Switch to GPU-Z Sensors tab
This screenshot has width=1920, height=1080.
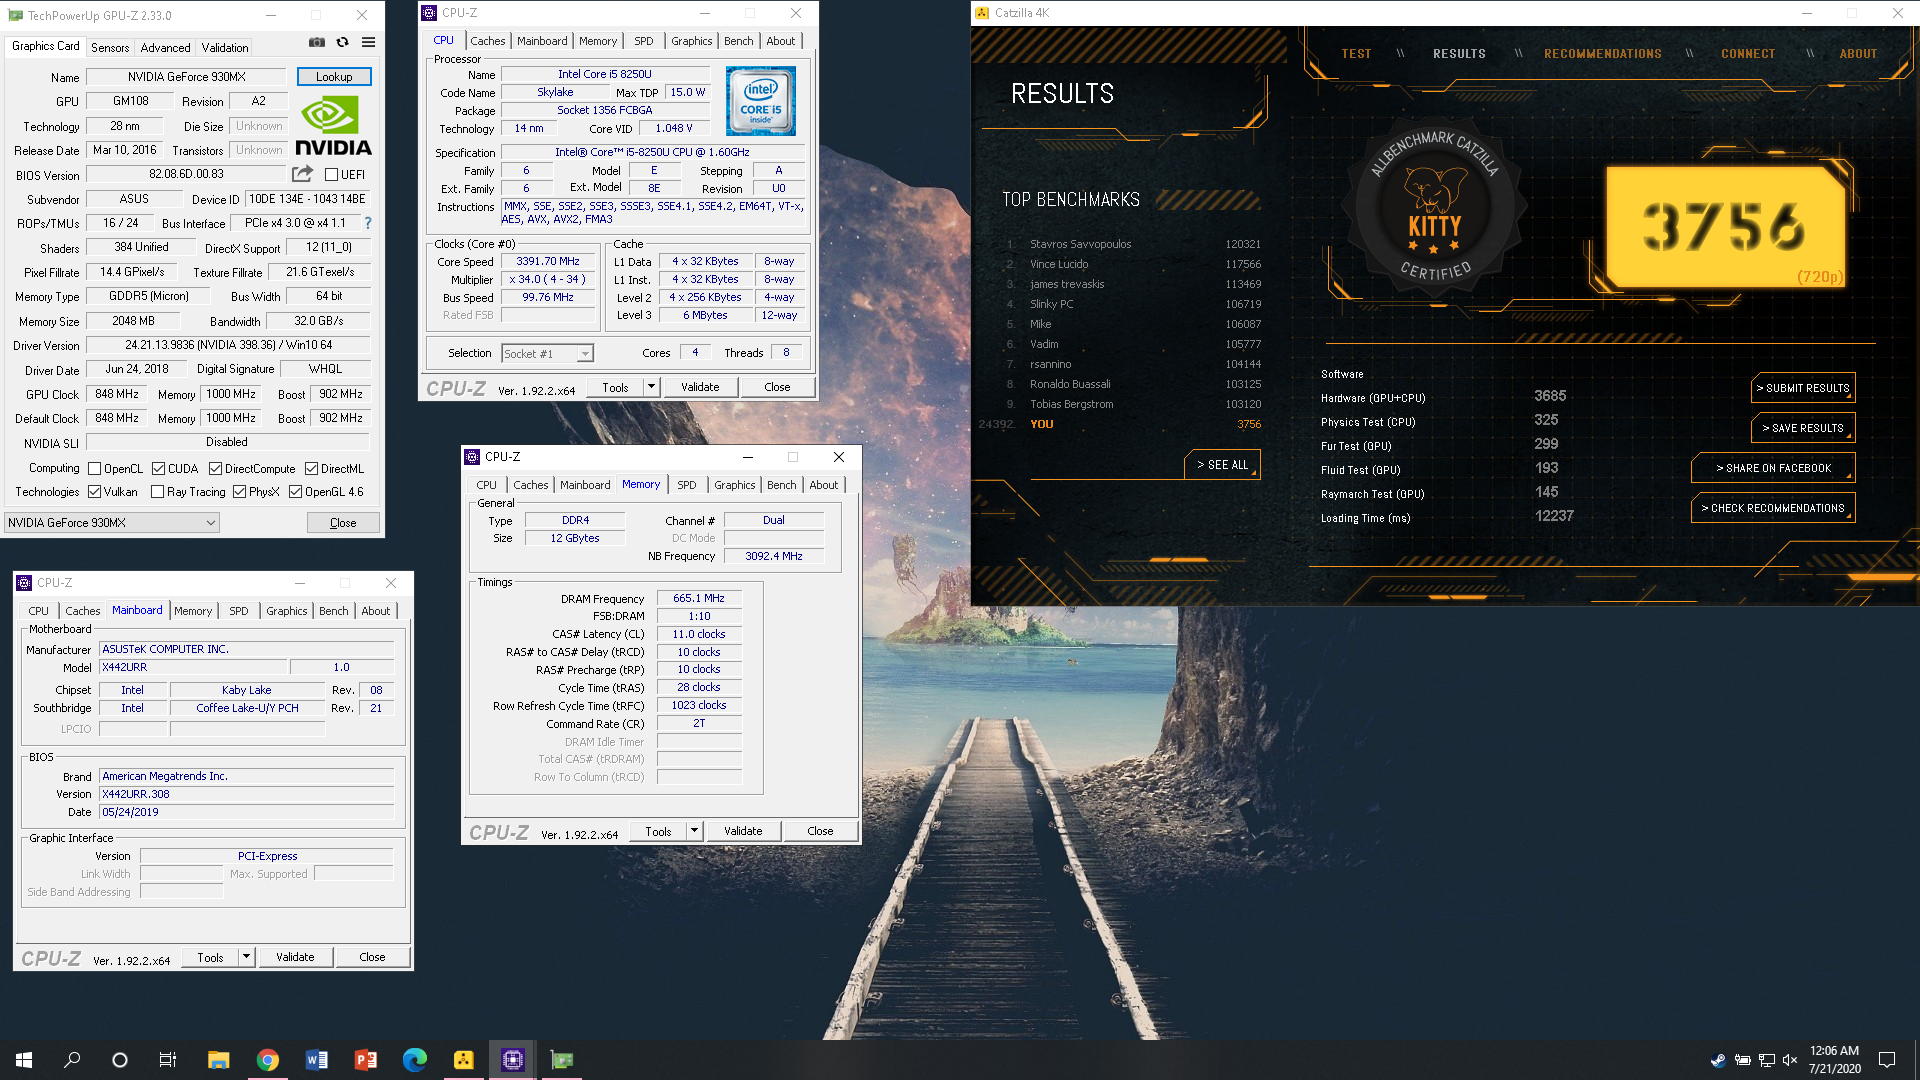click(110, 47)
